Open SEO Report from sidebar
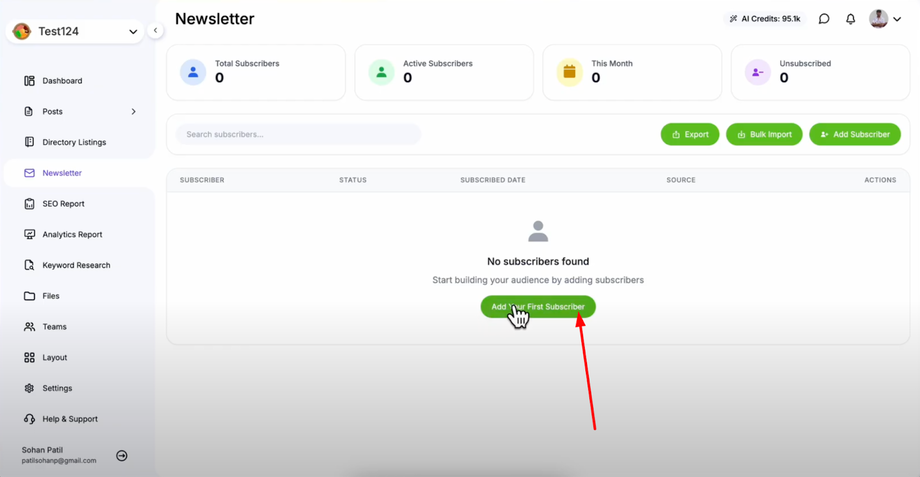This screenshot has height=477, width=920. pyautogui.click(x=63, y=204)
